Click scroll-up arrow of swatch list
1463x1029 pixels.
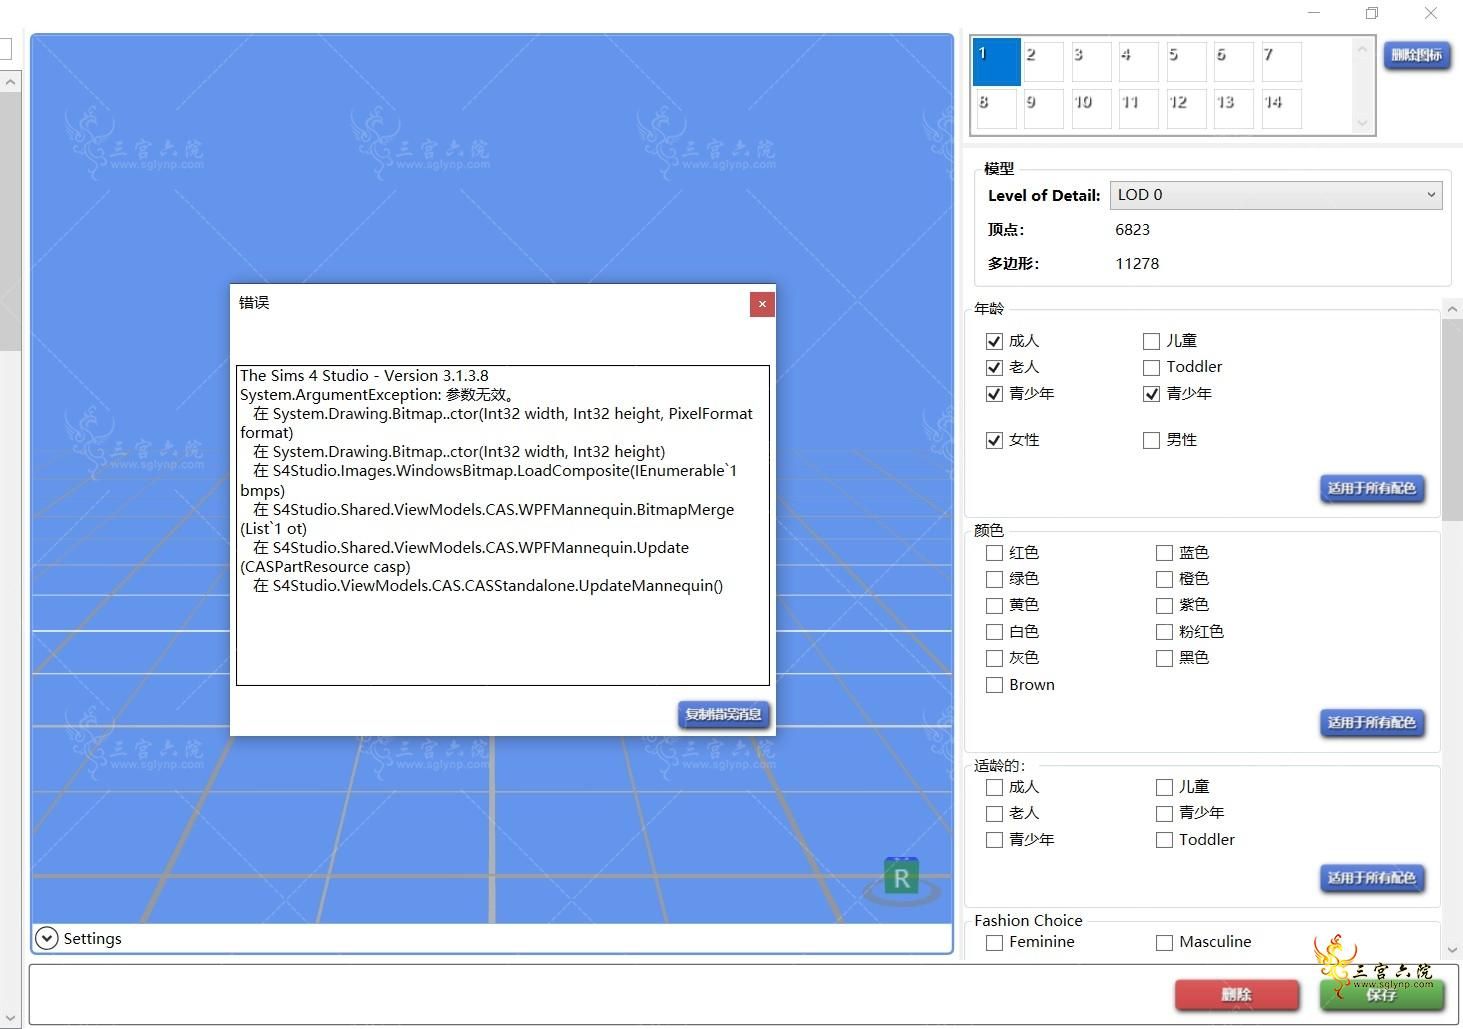pyautogui.click(x=1361, y=48)
